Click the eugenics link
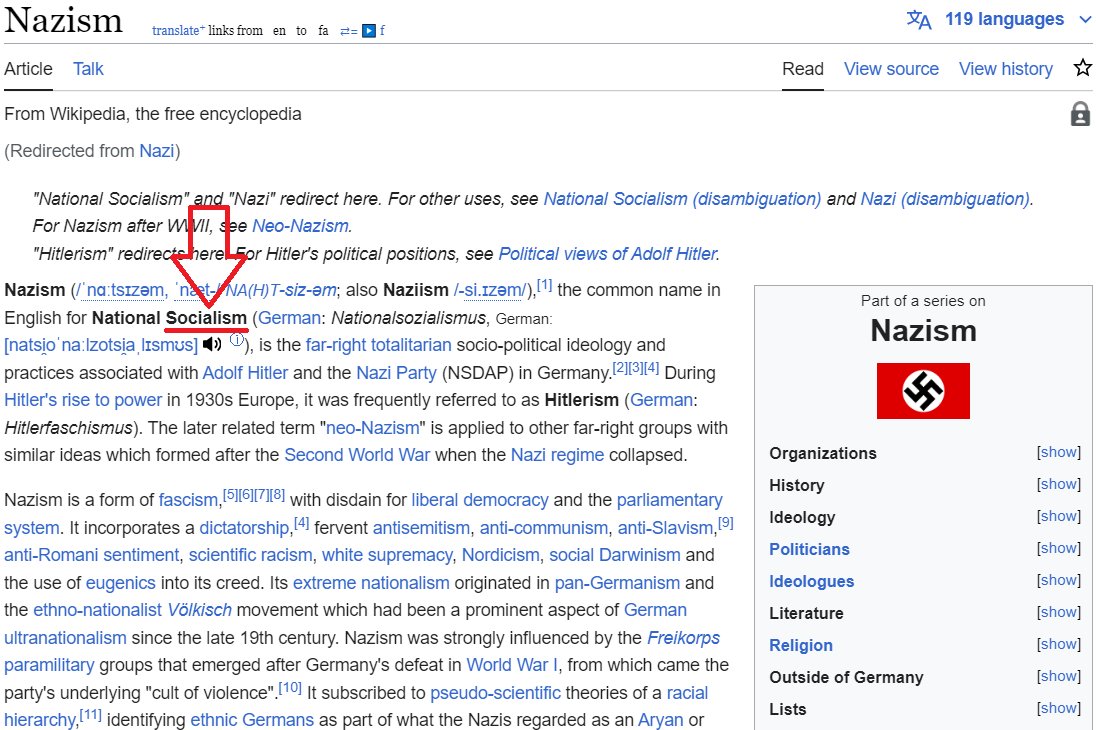 [120, 583]
